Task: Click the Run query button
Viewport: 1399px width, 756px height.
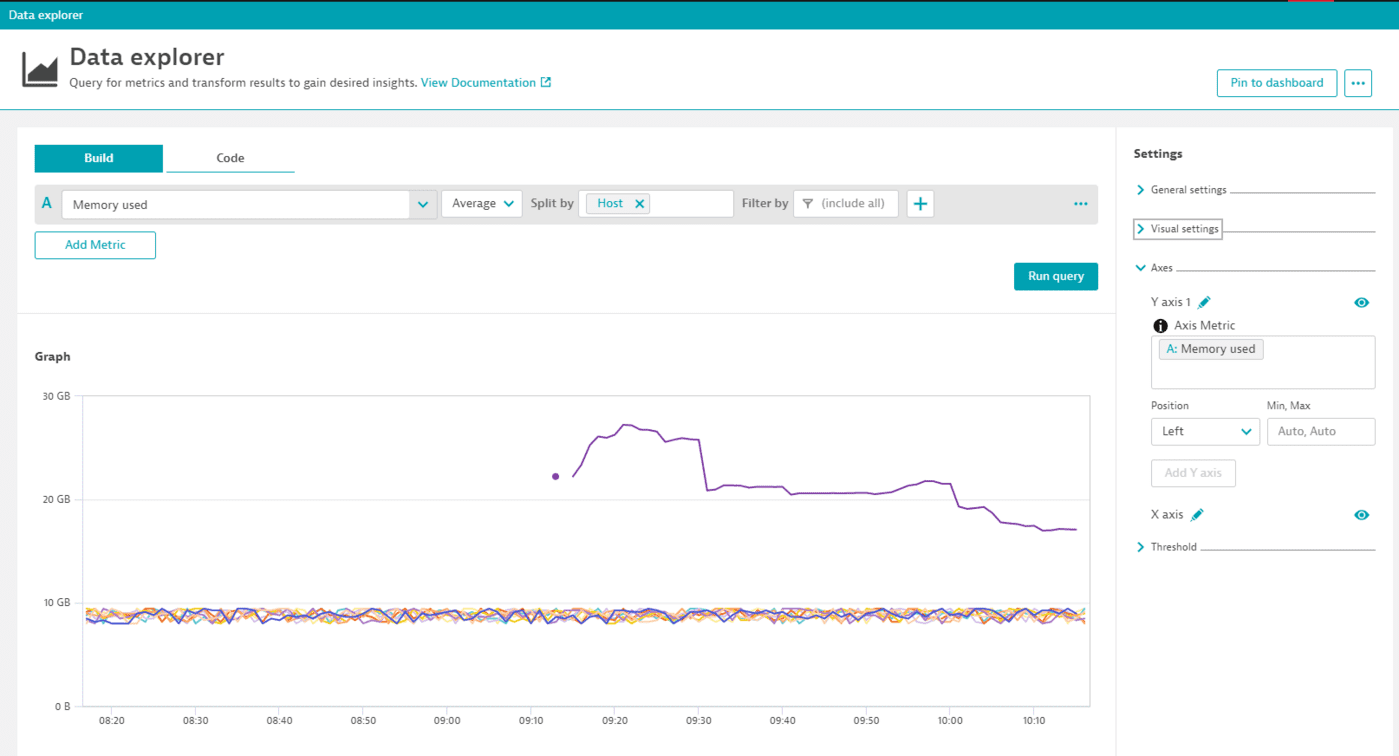Action: 1055,276
